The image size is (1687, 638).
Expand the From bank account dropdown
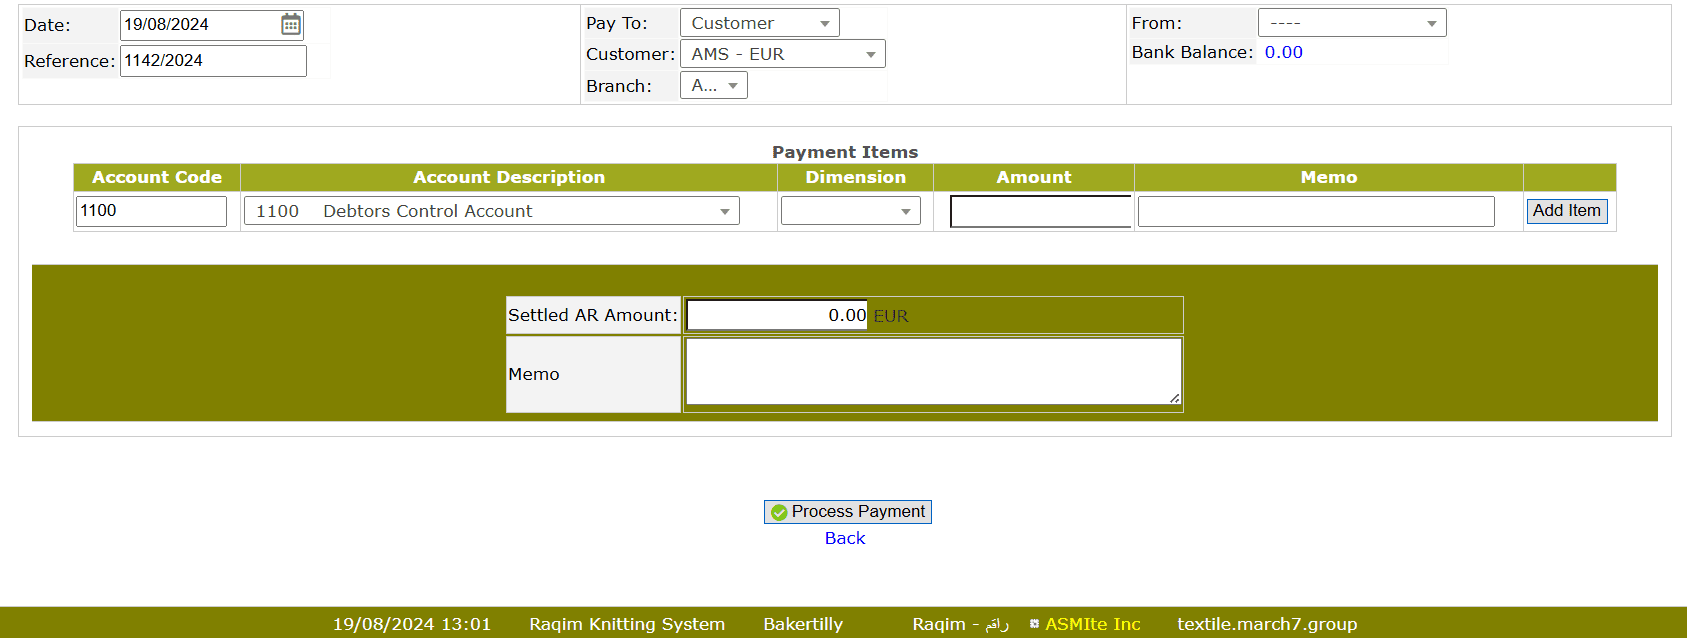click(x=1351, y=23)
